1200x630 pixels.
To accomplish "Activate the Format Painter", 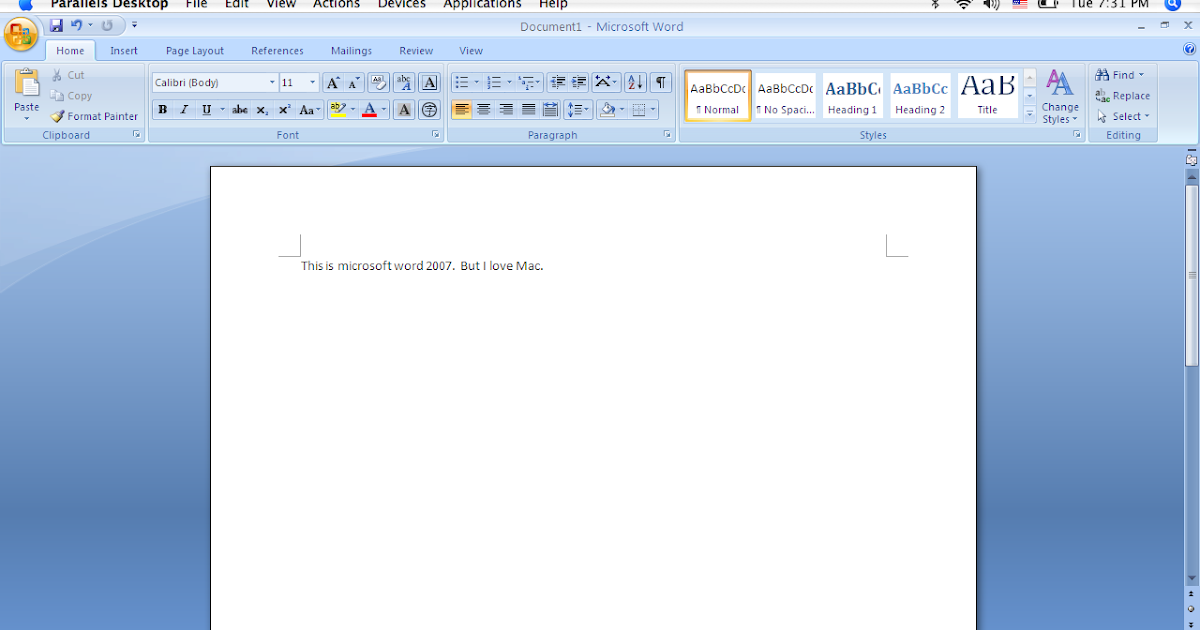I will pyautogui.click(x=95, y=116).
